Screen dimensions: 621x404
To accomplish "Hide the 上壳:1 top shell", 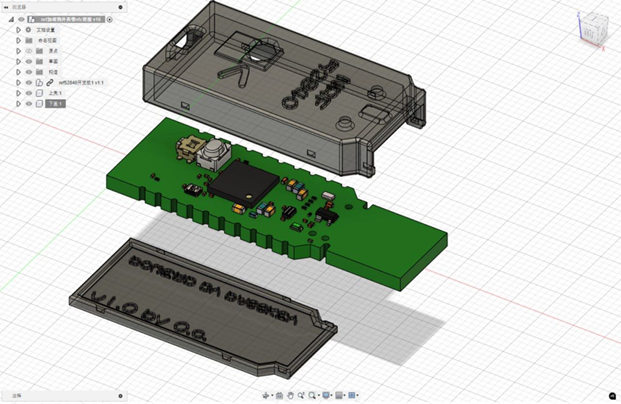I will point(29,93).
